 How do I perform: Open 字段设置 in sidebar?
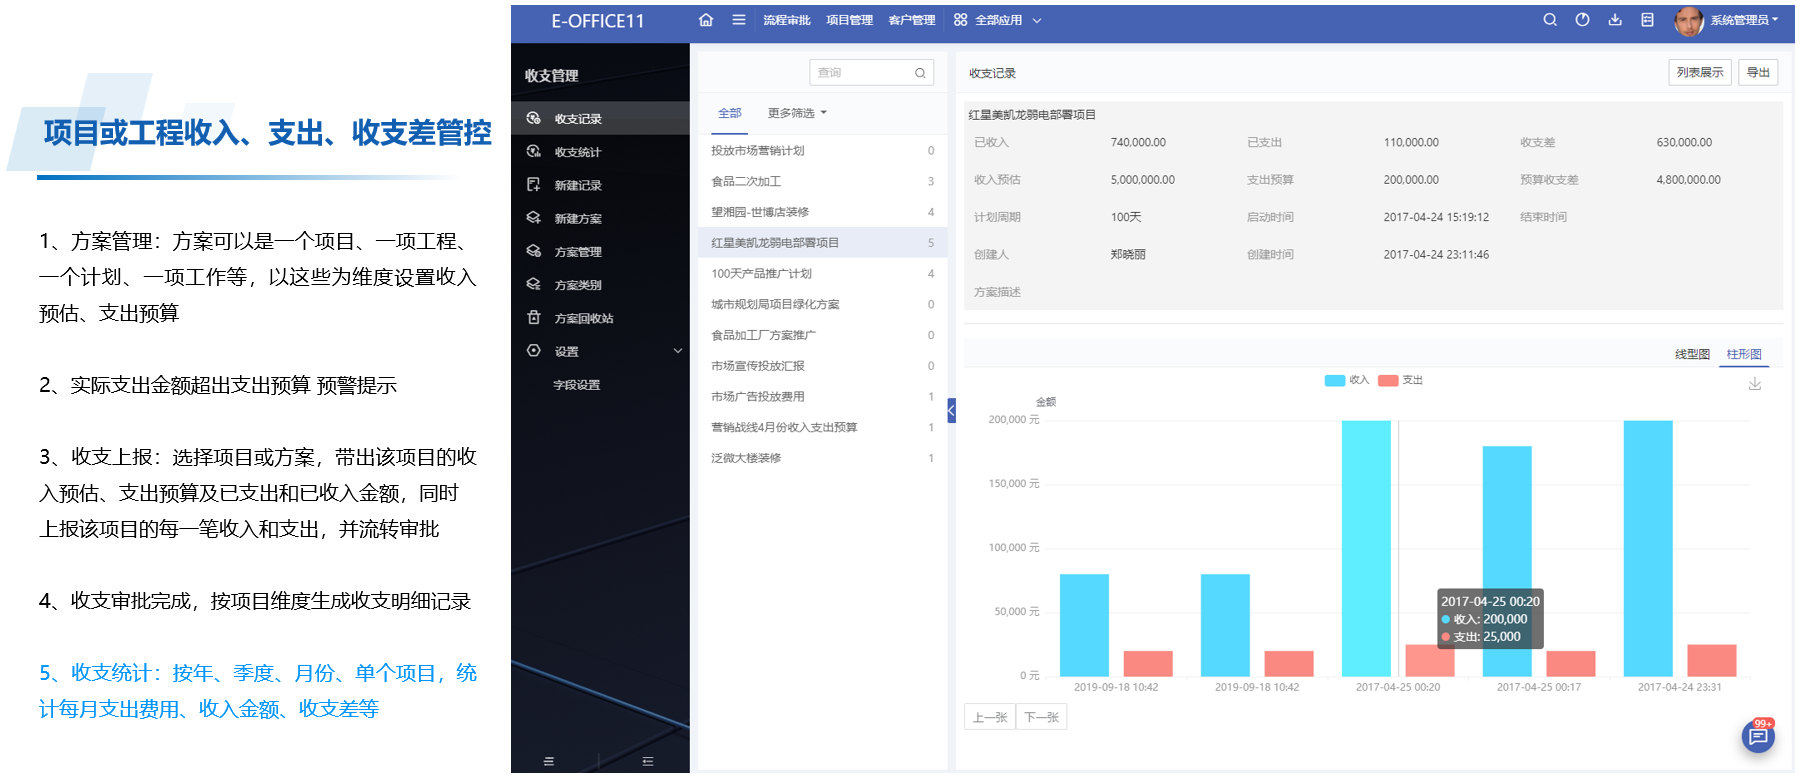[577, 384]
